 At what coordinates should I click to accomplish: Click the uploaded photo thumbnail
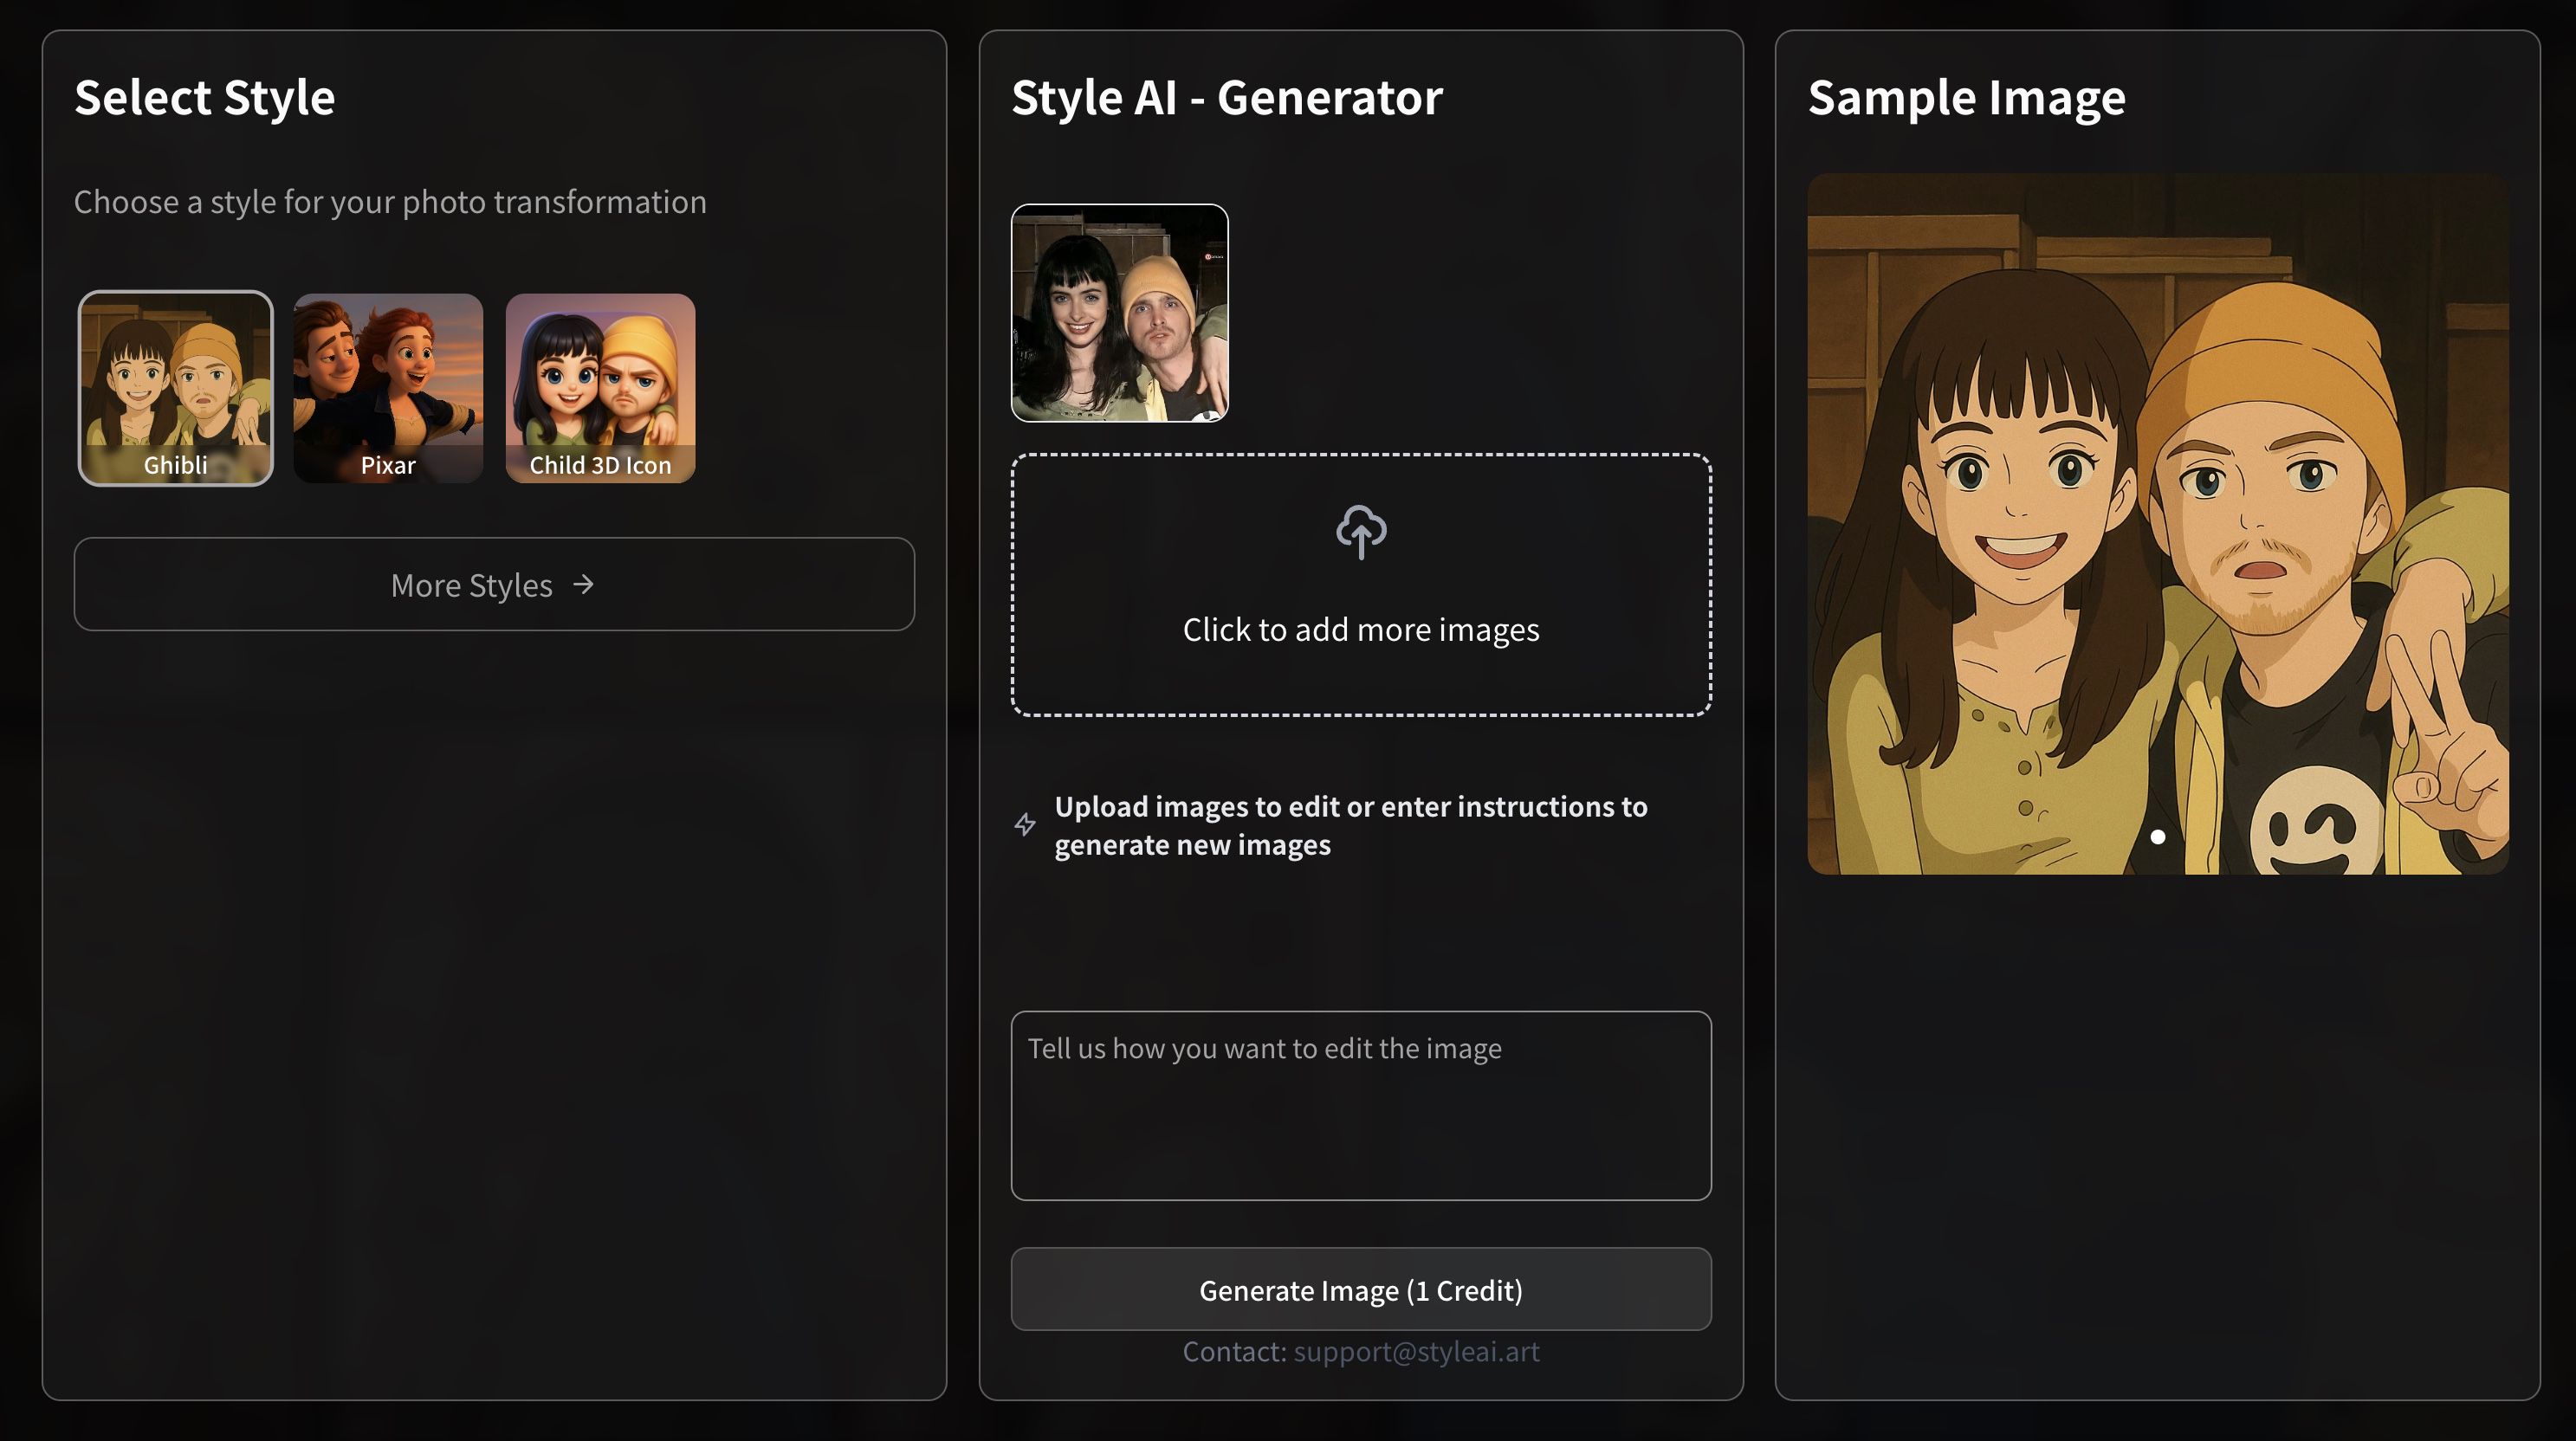point(1119,313)
